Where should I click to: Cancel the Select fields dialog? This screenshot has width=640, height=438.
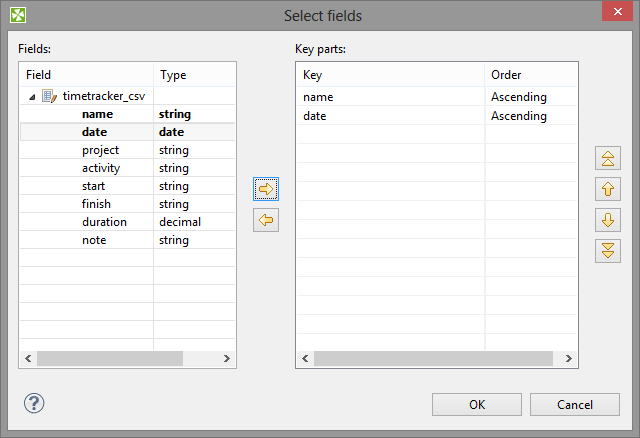click(x=575, y=404)
